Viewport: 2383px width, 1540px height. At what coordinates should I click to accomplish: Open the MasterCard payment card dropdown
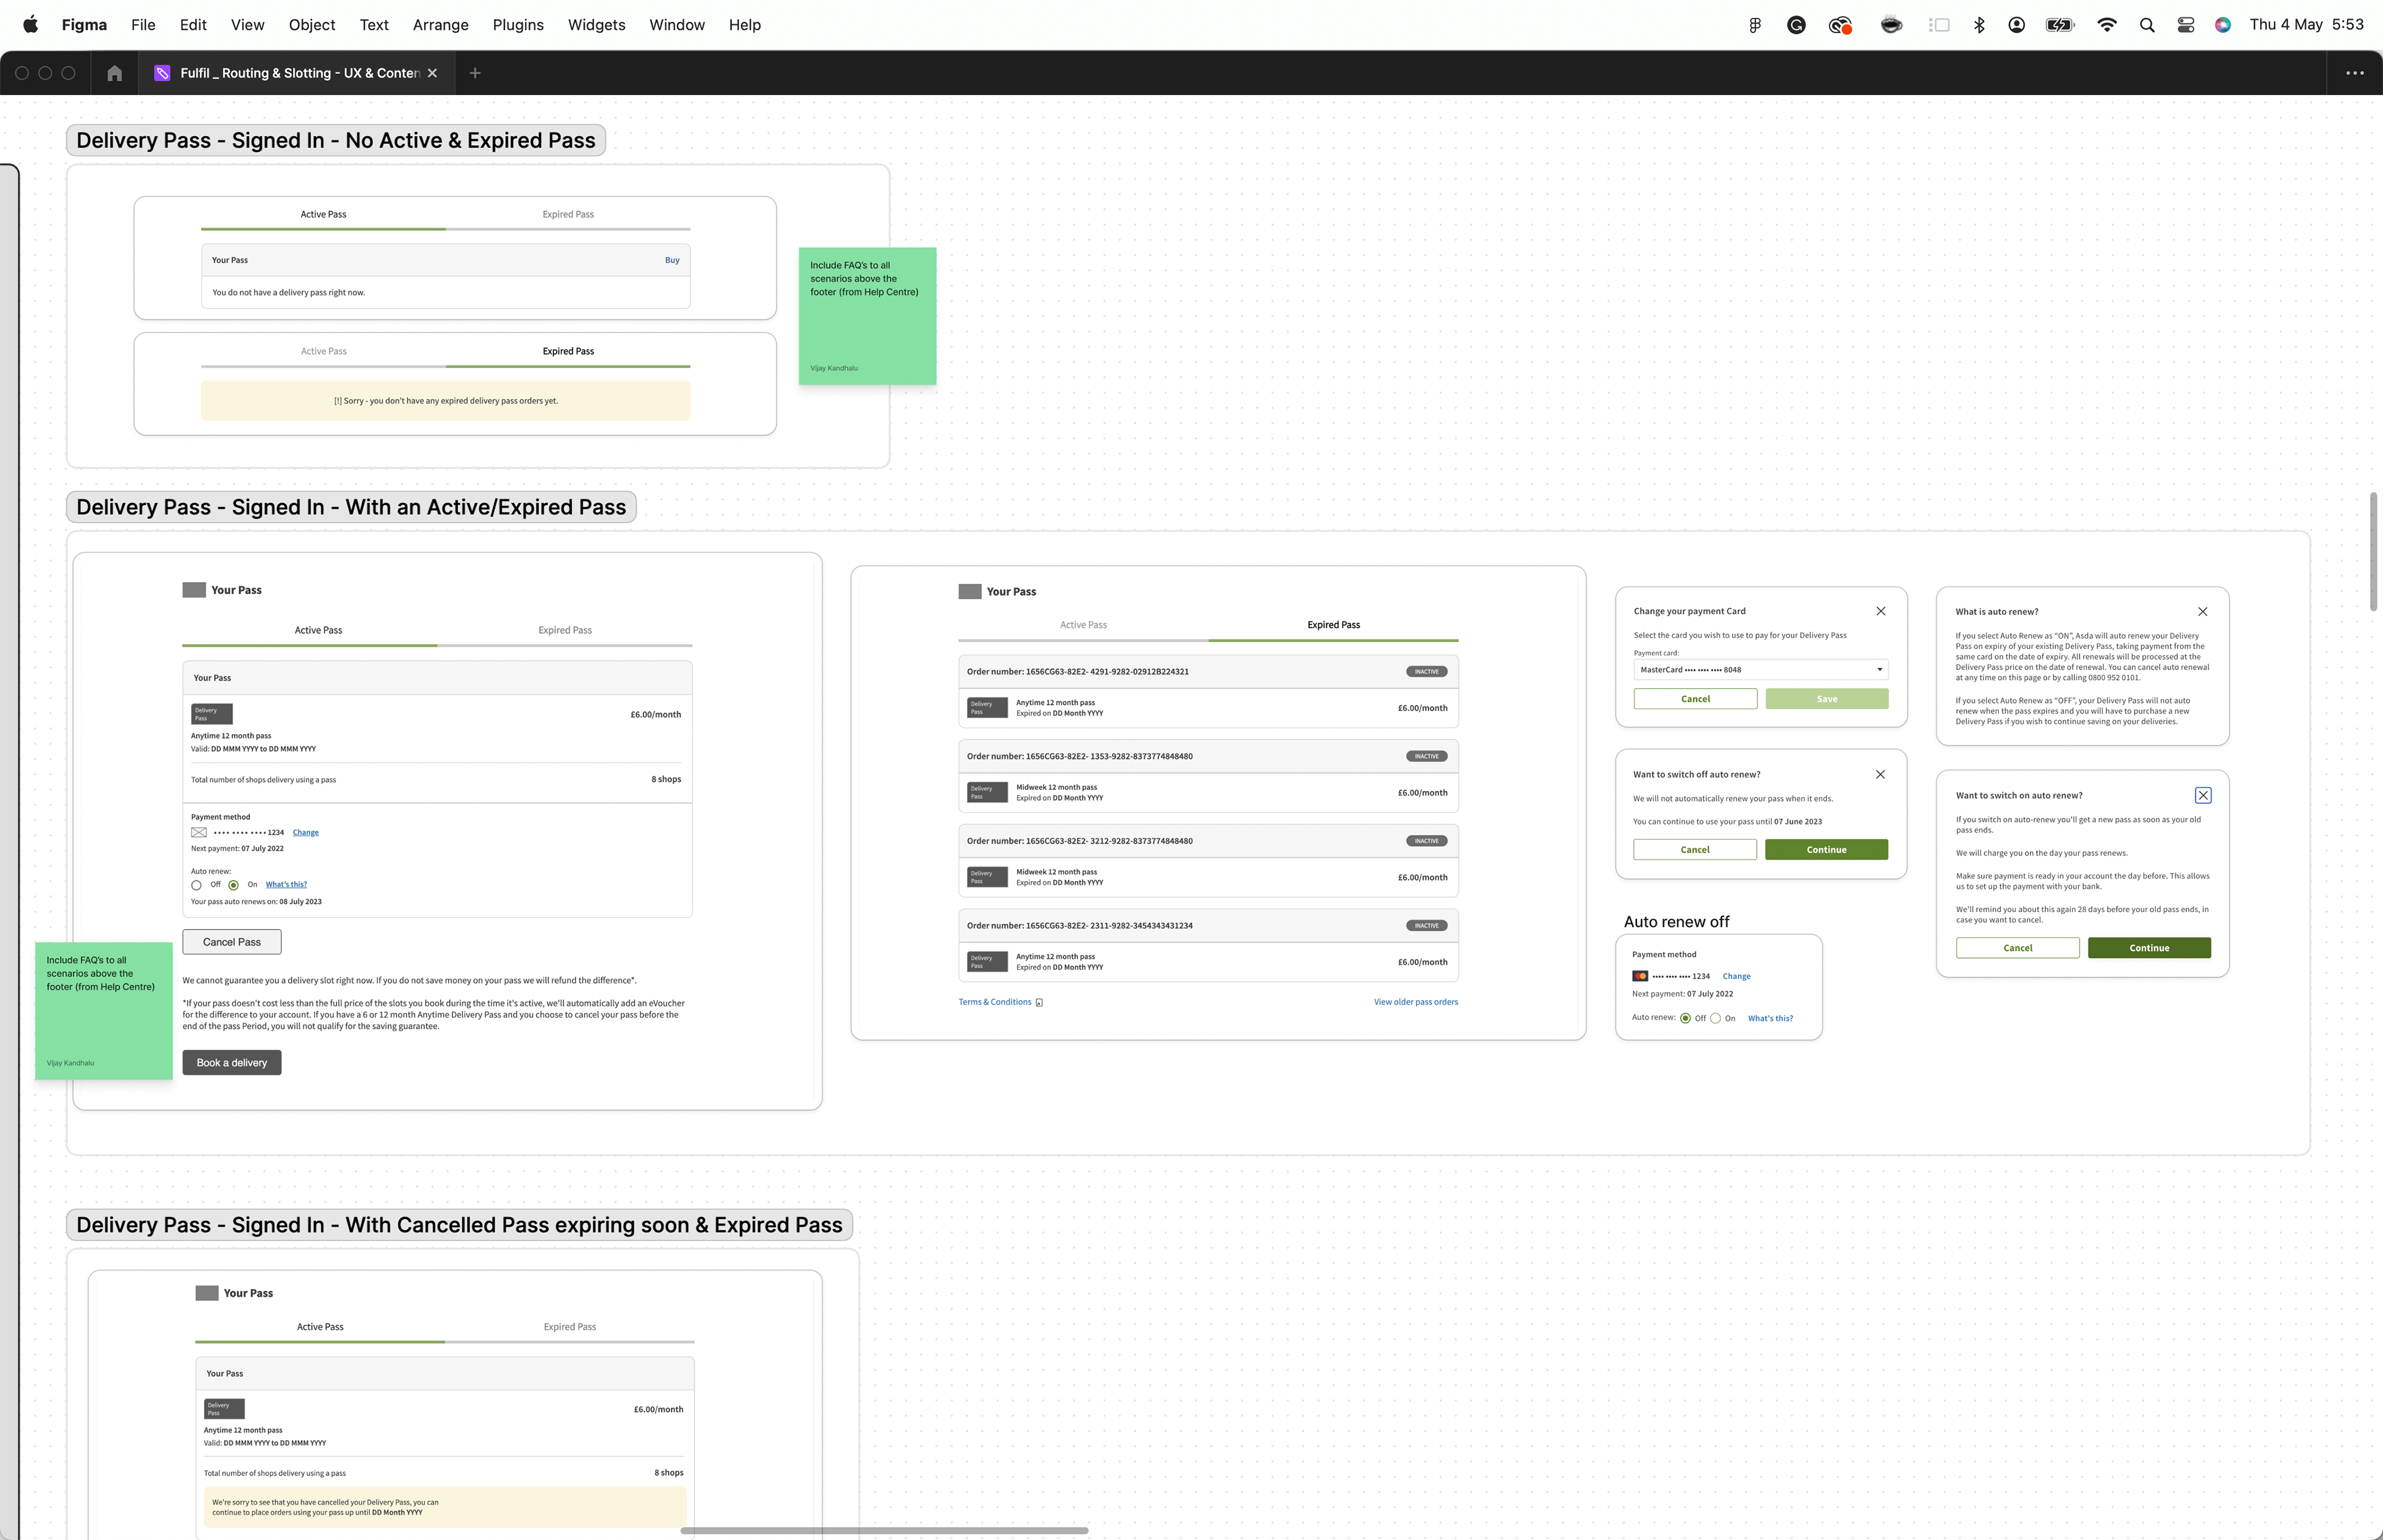point(1760,670)
